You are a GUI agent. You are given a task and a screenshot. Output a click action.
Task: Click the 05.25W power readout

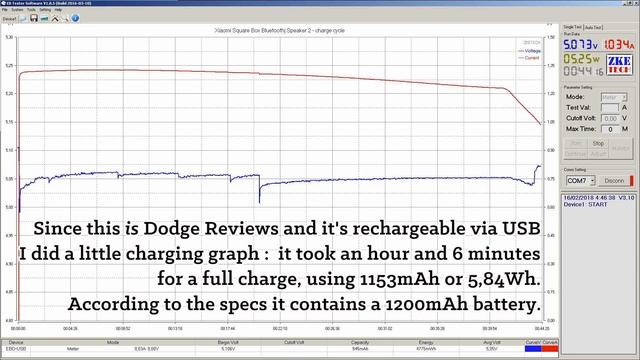(x=581, y=59)
